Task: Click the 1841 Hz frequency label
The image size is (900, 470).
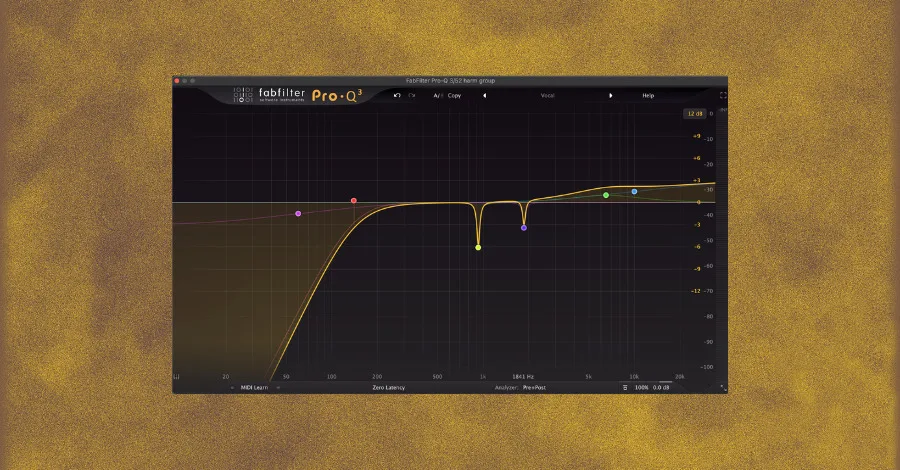Action: click(x=523, y=376)
